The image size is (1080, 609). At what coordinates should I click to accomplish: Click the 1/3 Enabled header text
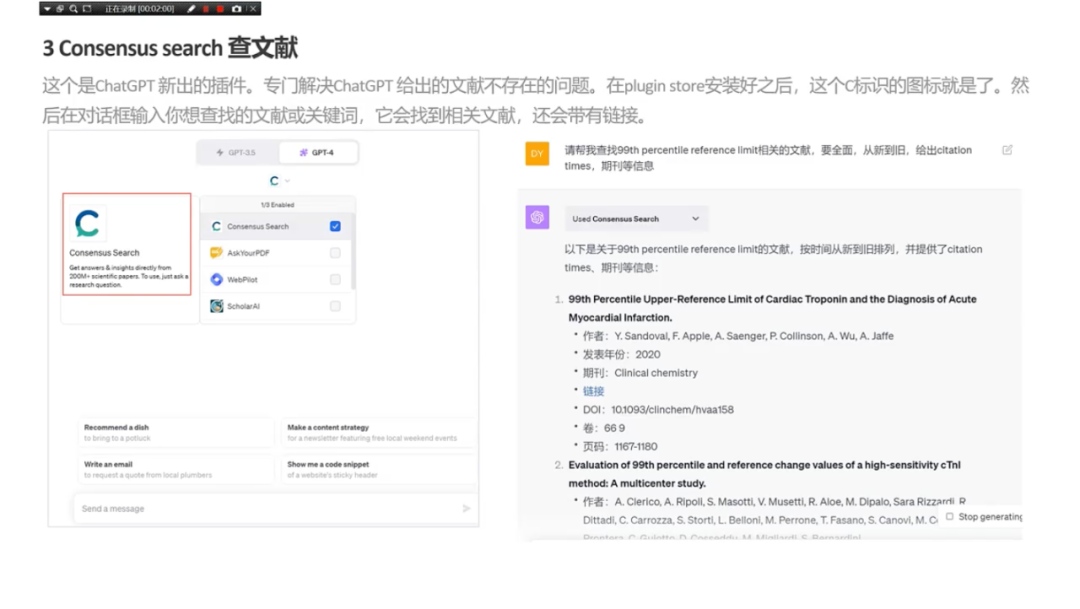tap(277, 205)
